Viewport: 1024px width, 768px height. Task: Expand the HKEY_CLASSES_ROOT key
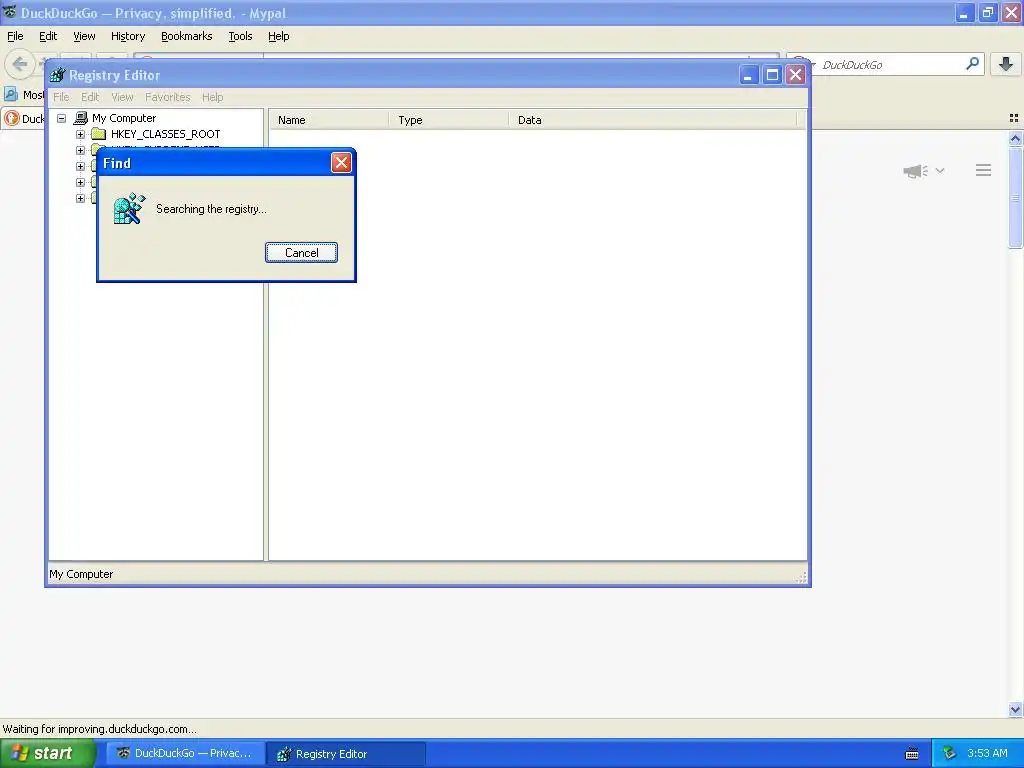click(x=80, y=135)
